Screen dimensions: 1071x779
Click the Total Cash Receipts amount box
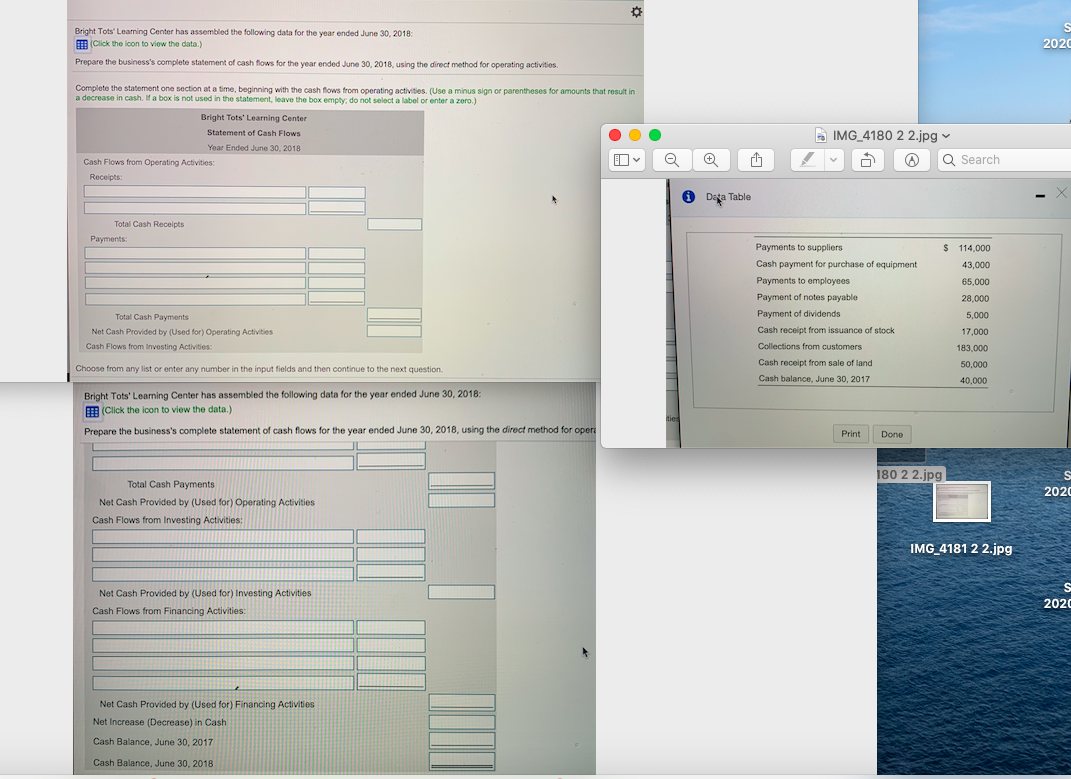[394, 224]
